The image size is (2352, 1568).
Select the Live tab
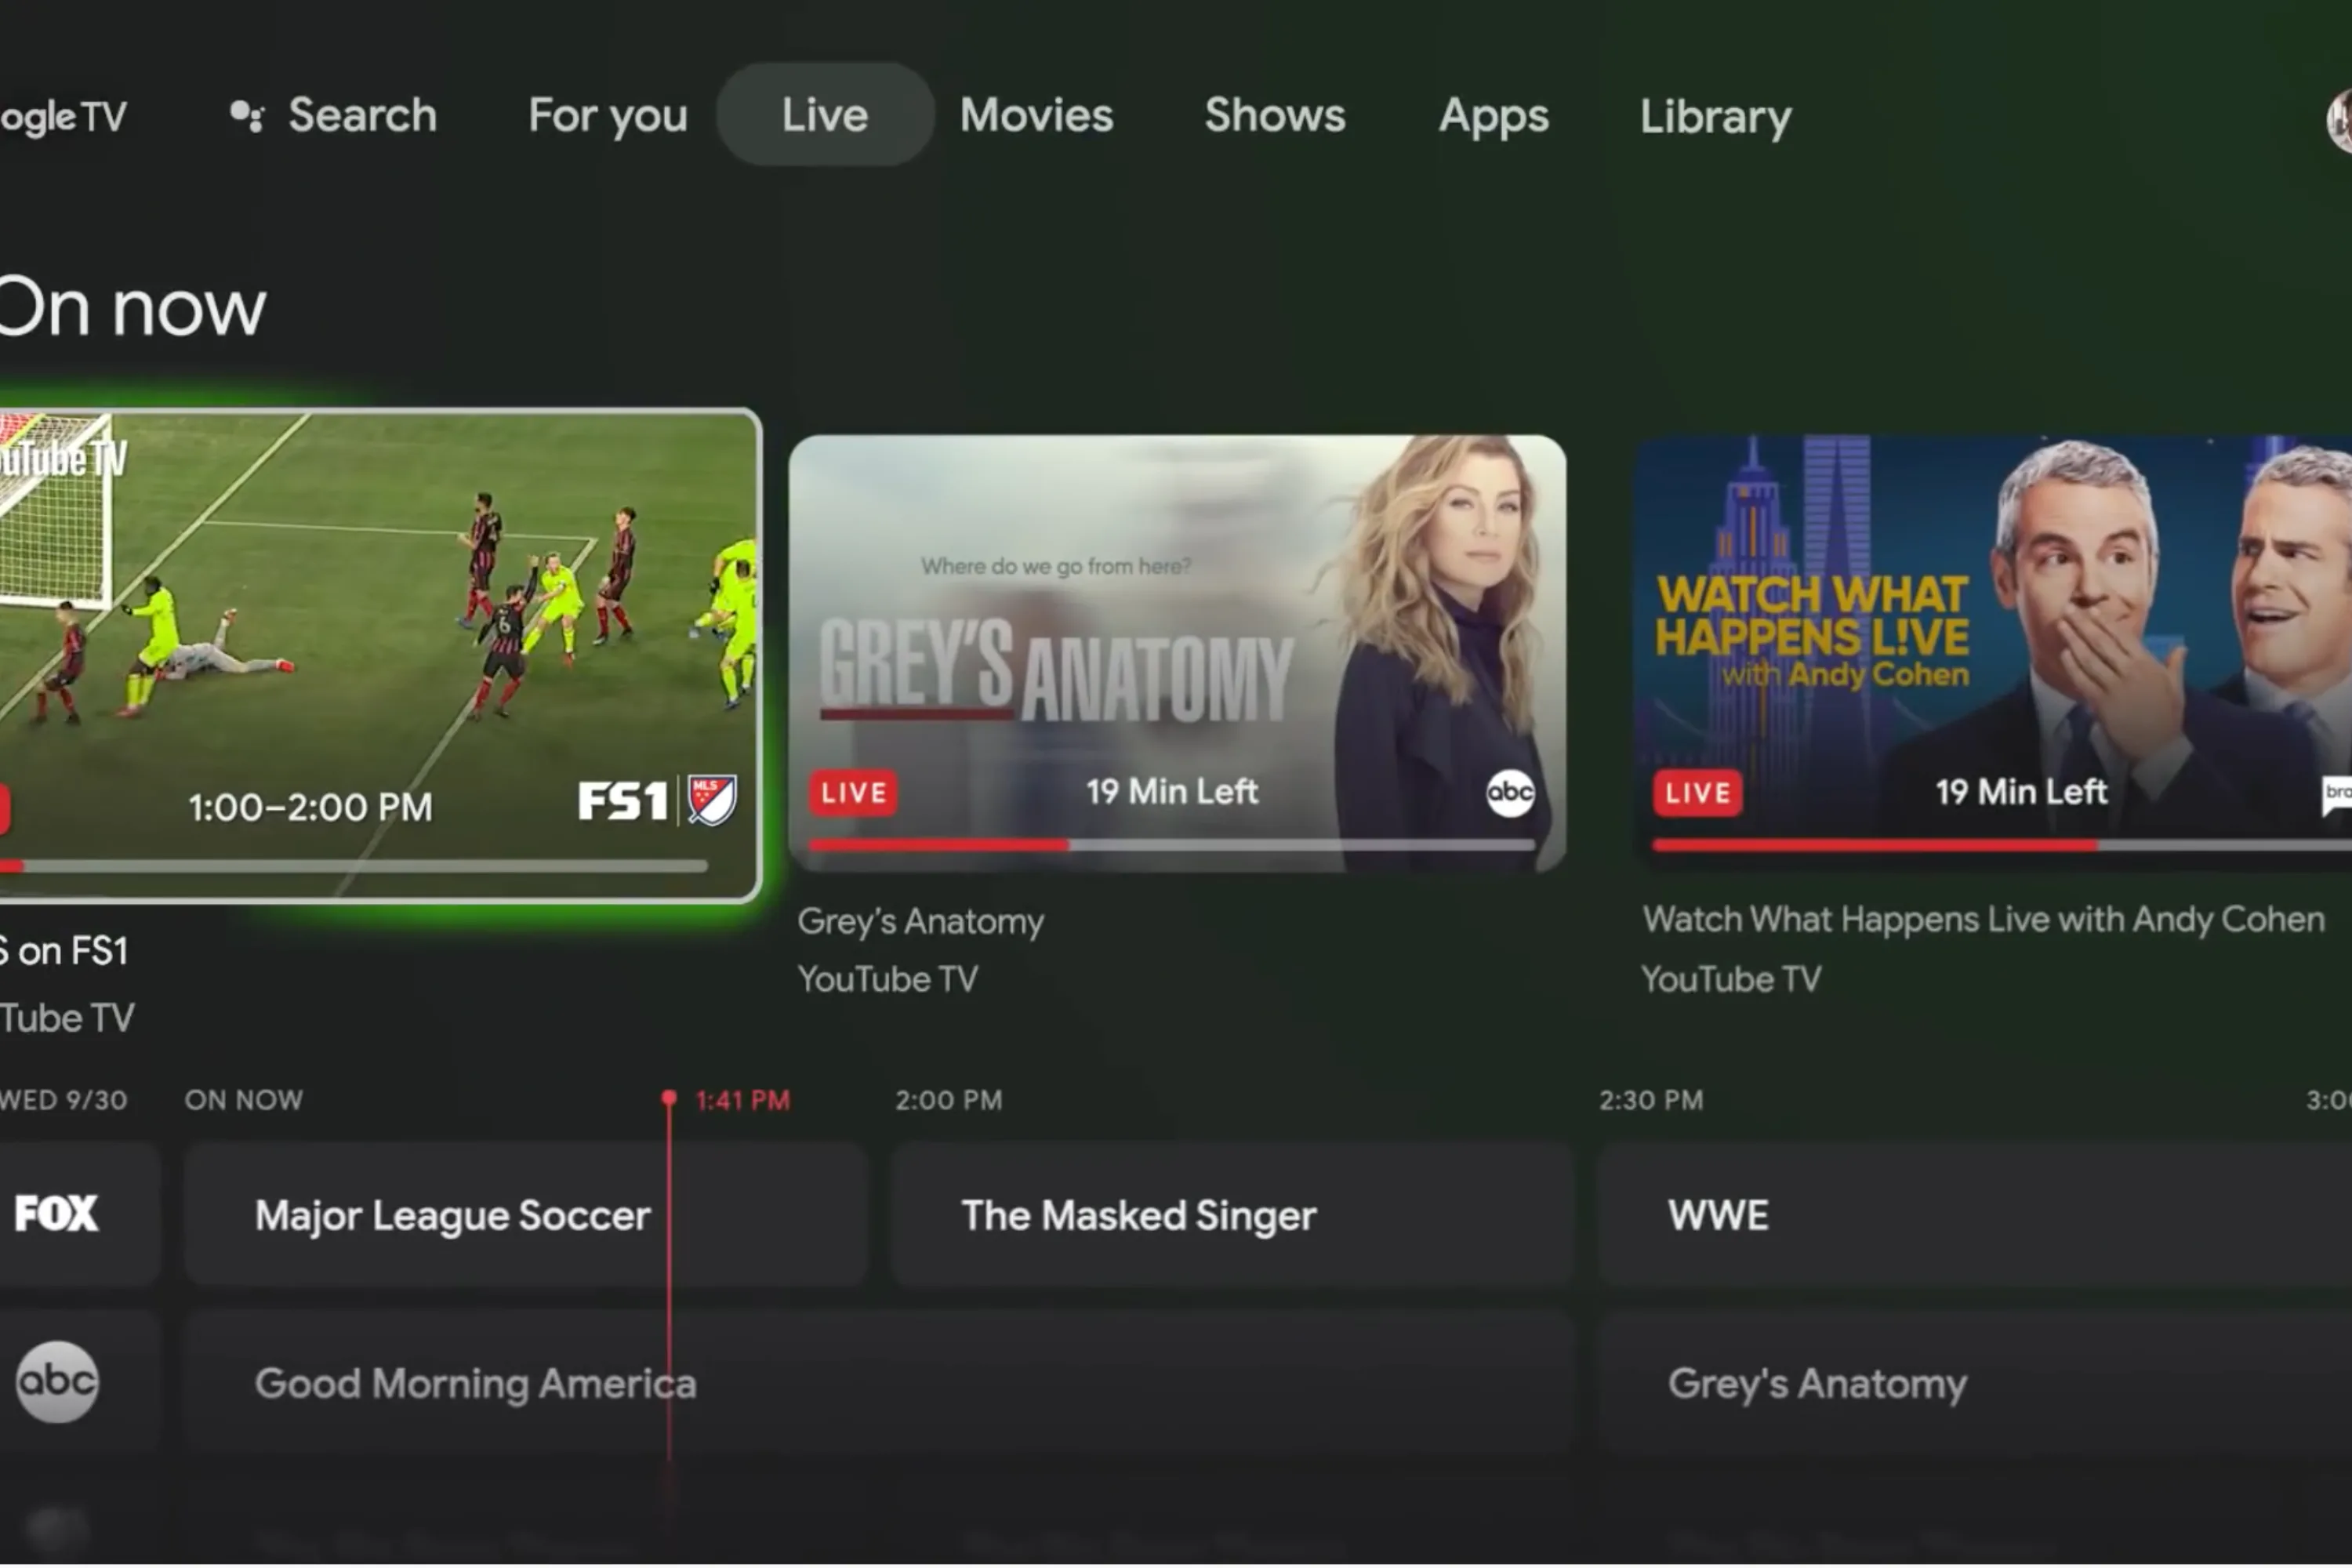(x=825, y=115)
